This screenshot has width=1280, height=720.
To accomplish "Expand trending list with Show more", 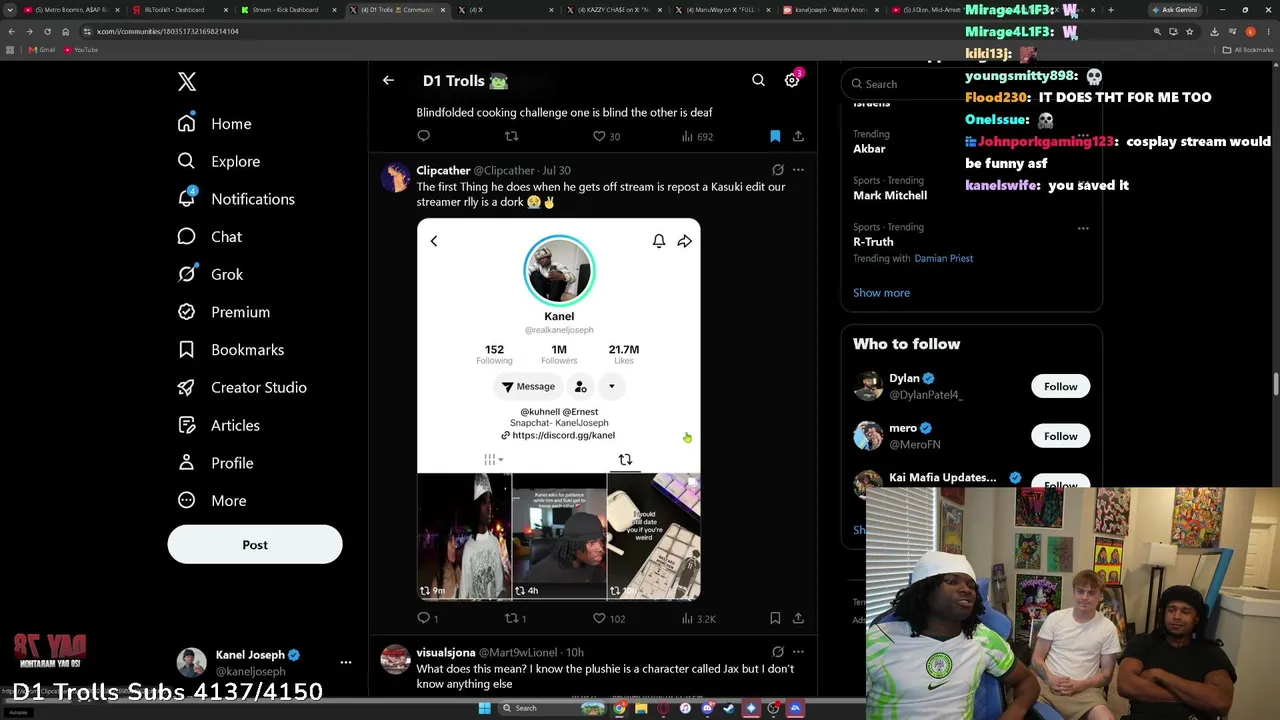I will pos(881,293).
